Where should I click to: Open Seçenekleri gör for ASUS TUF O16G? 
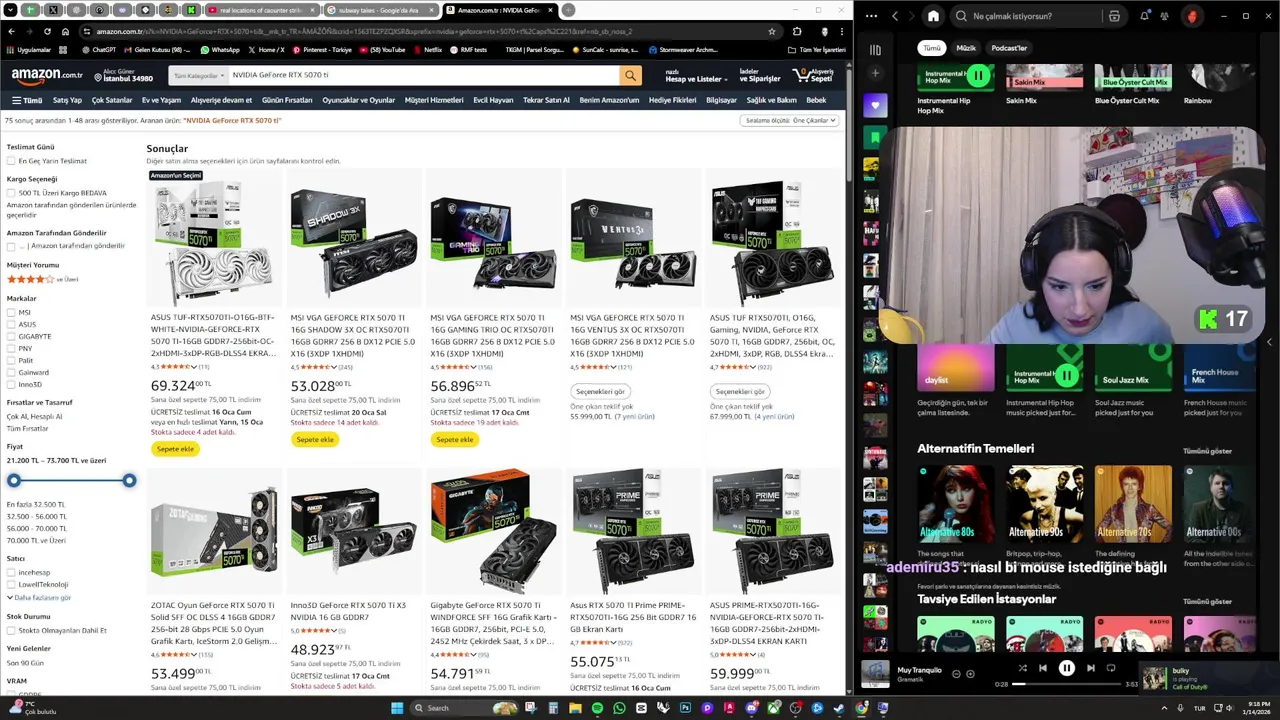tap(740, 391)
